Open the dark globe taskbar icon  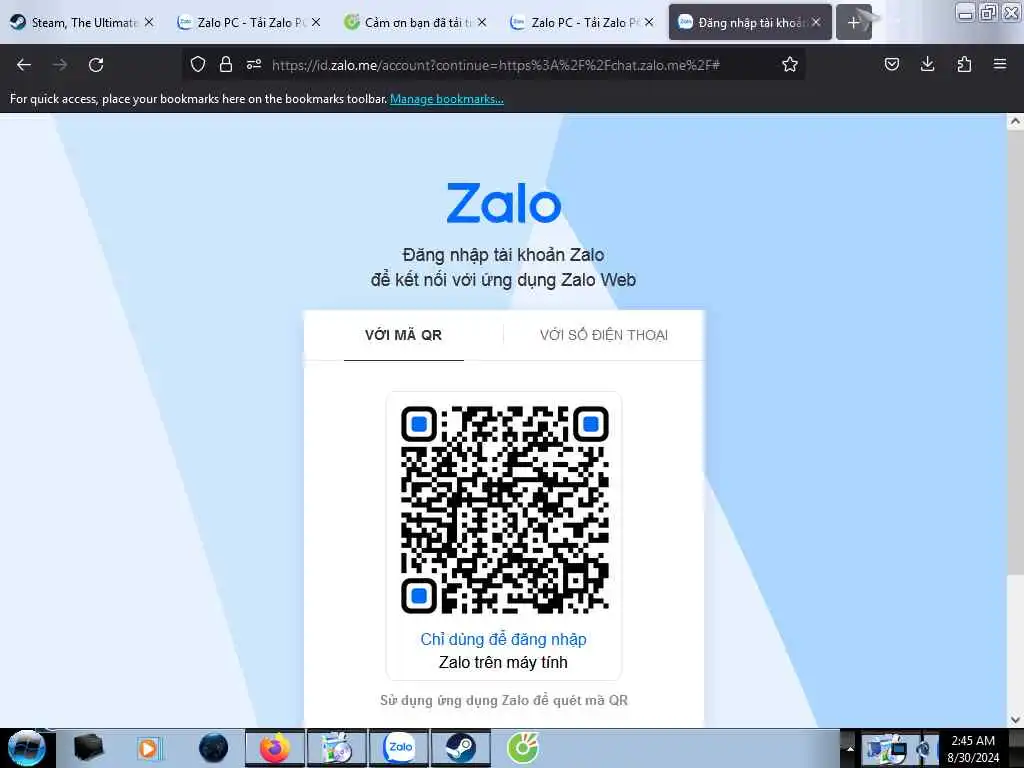coord(214,748)
